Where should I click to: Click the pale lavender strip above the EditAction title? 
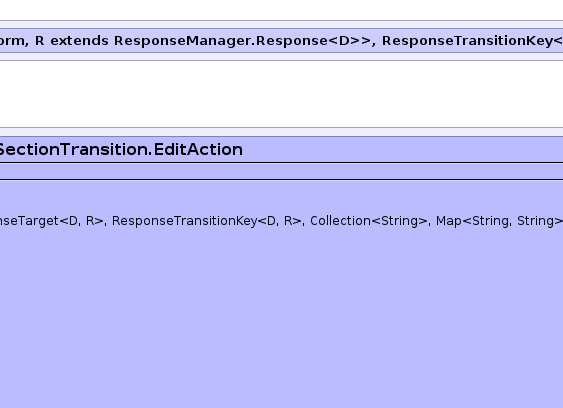282,132
